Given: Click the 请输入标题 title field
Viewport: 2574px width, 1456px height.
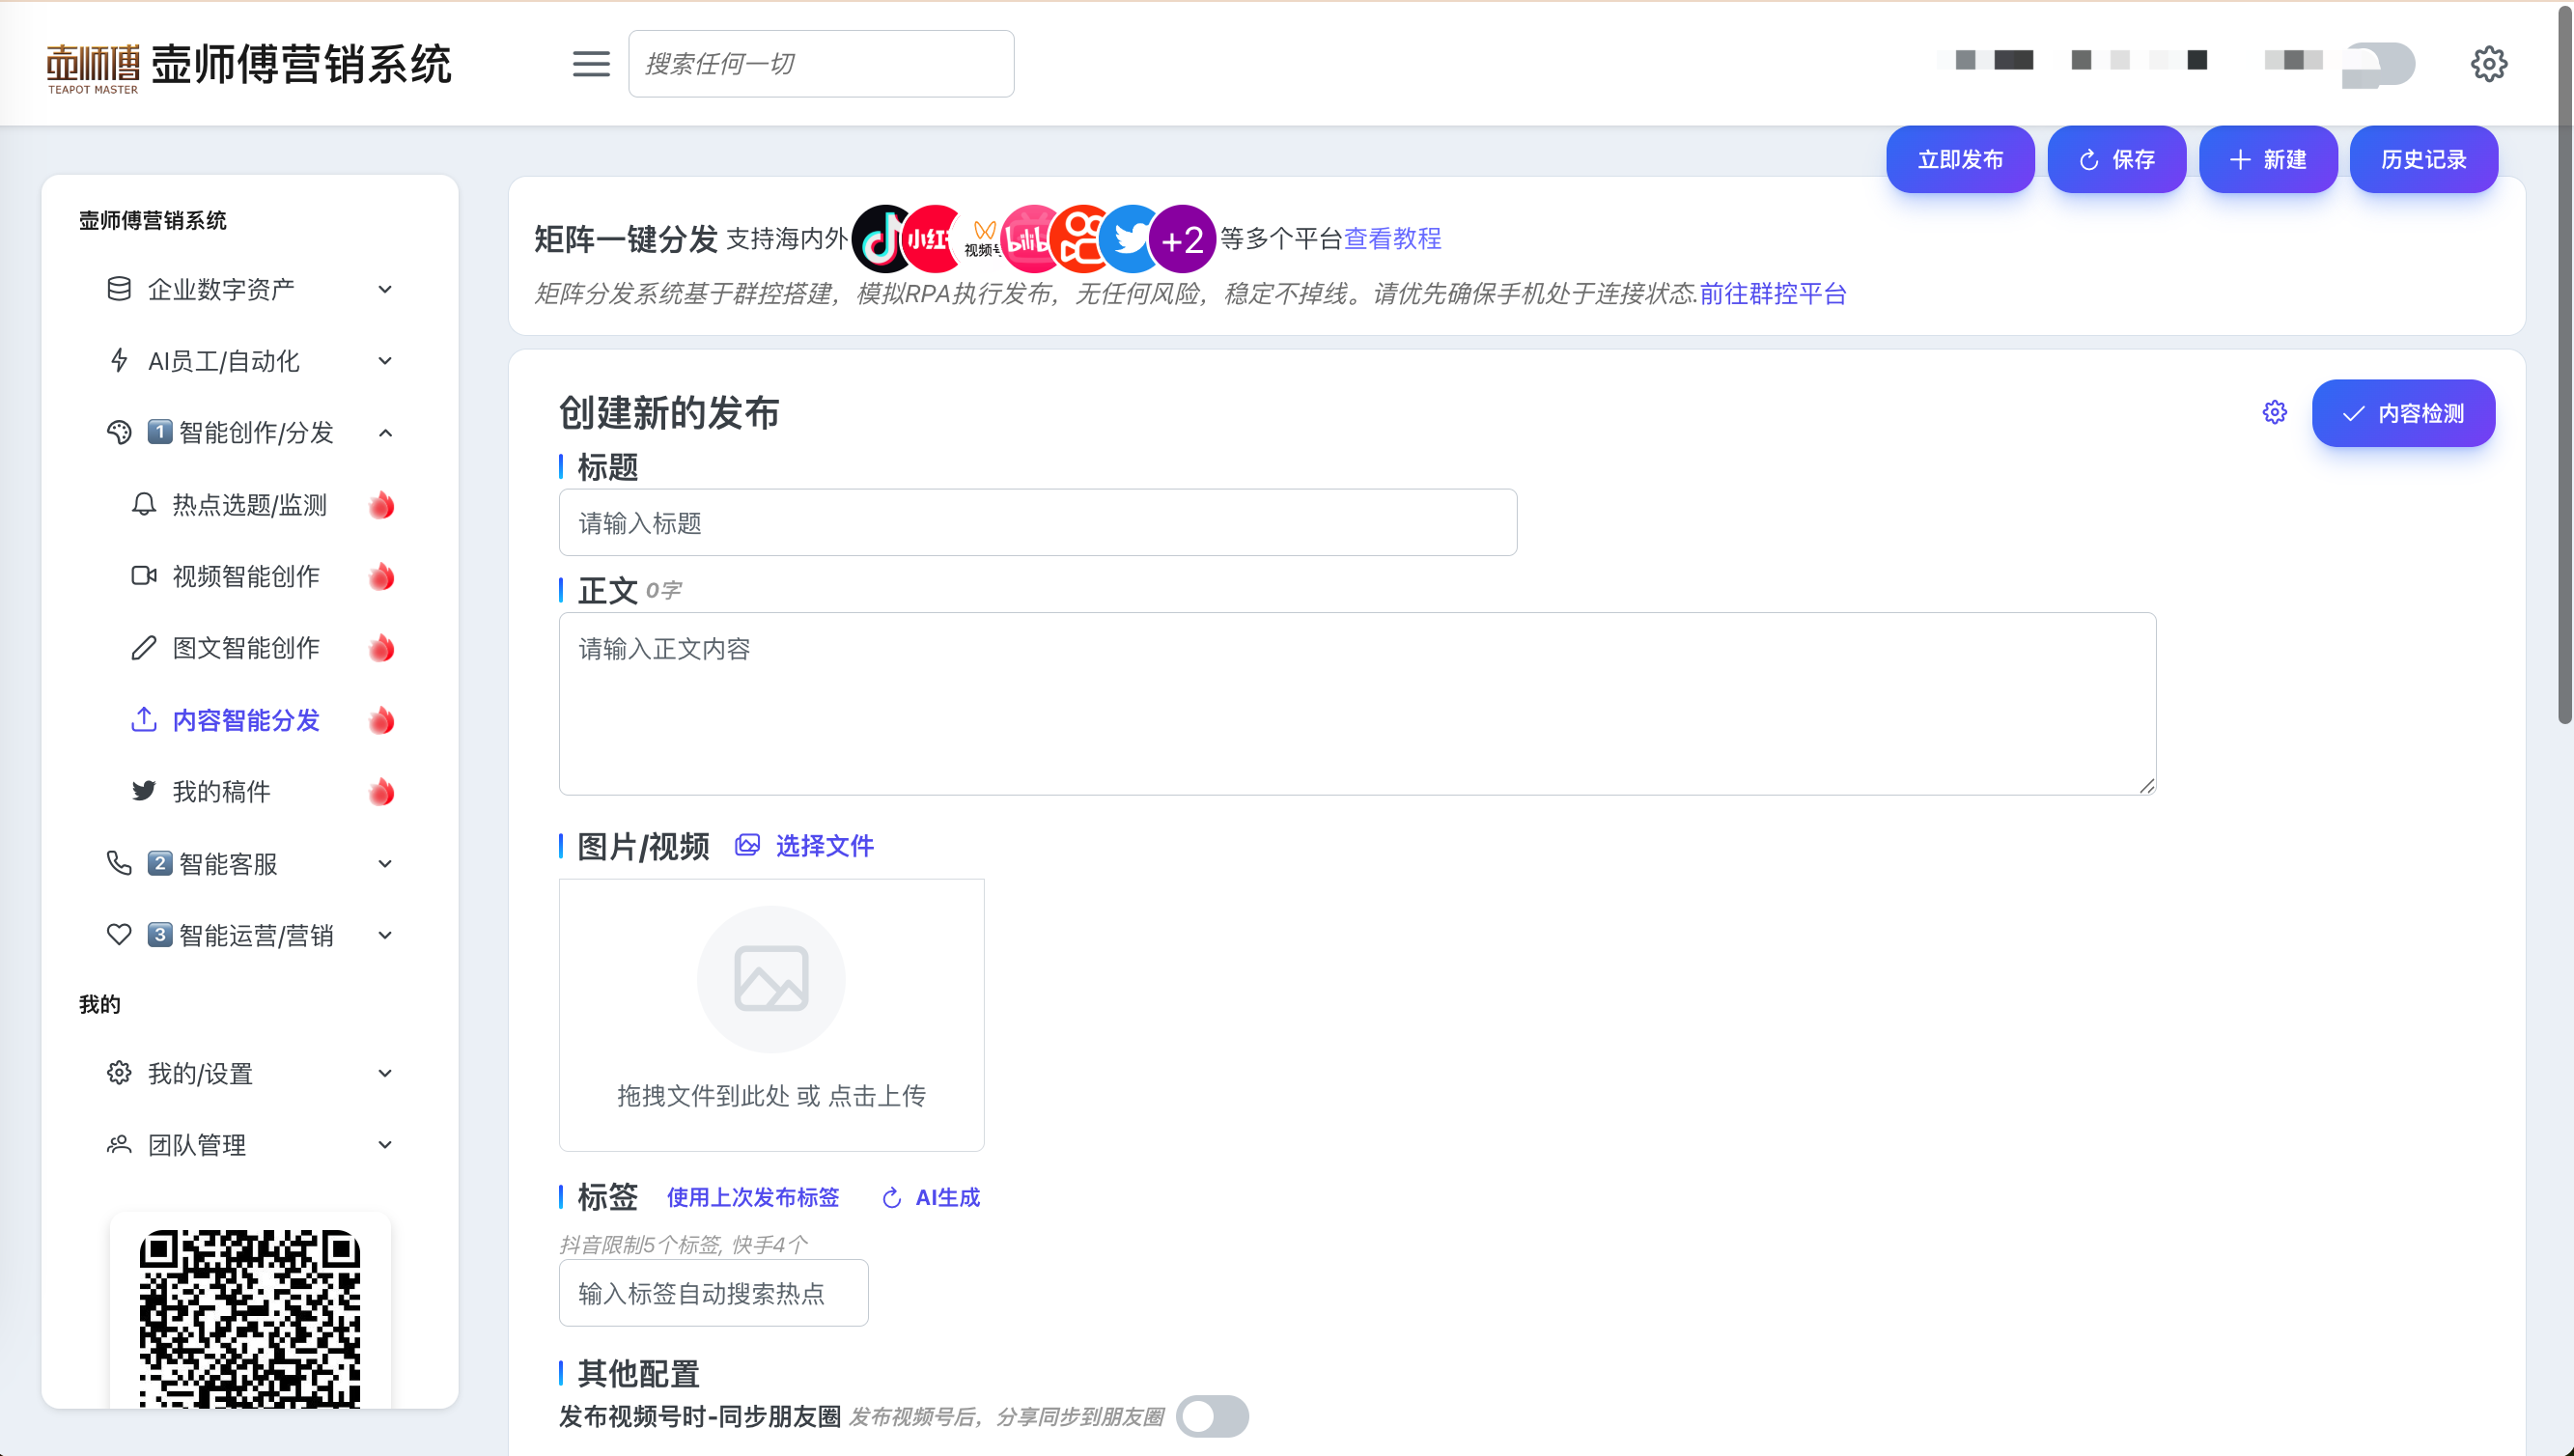Looking at the screenshot, I should 1037,523.
